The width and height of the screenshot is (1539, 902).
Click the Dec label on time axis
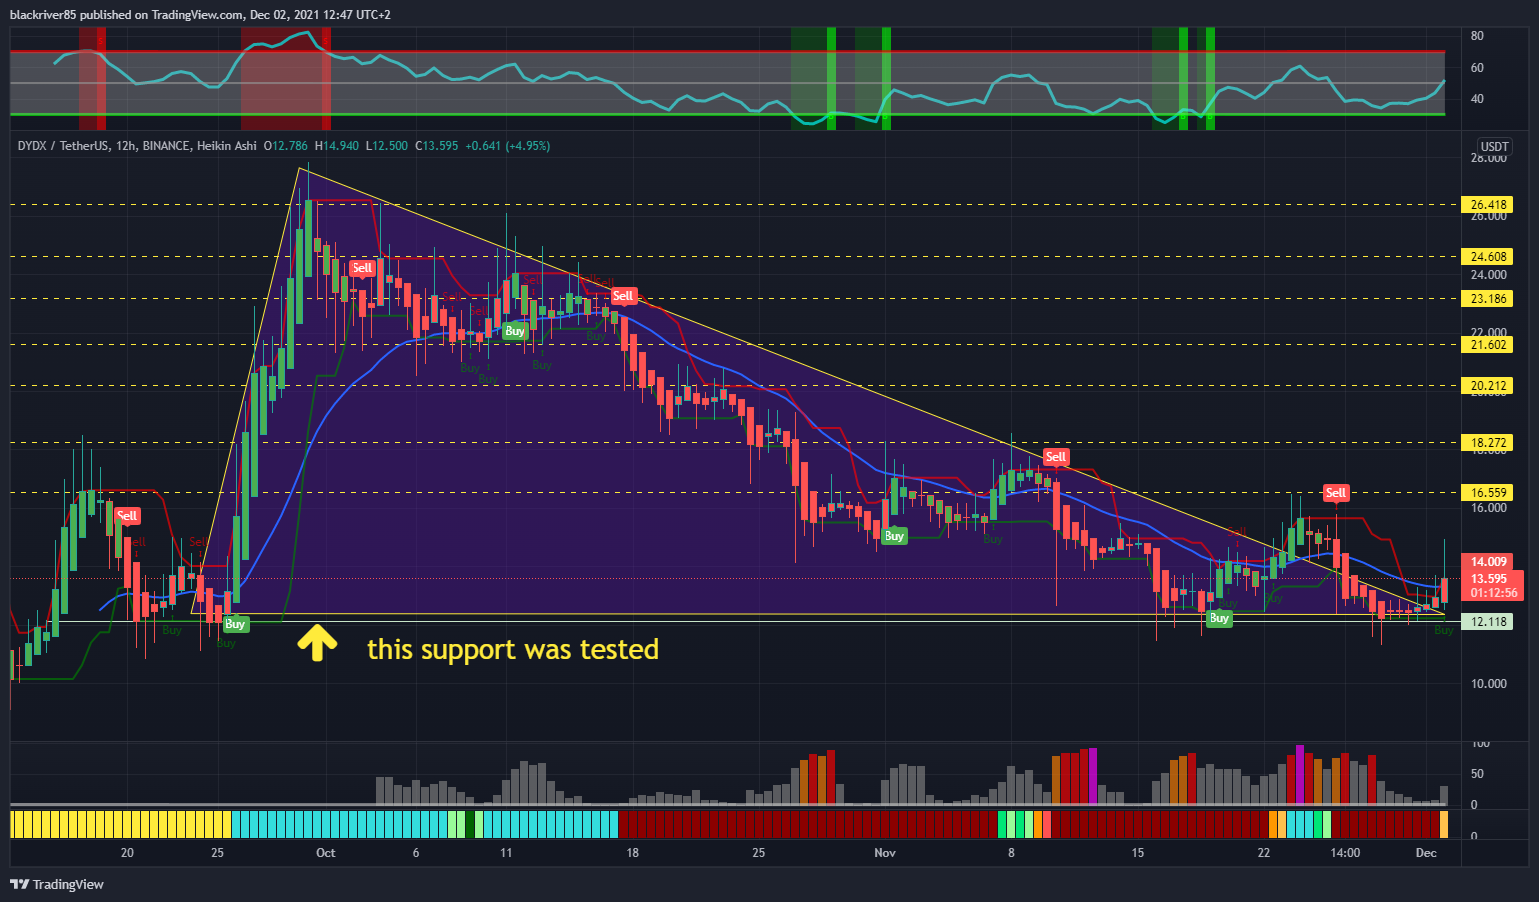pyautogui.click(x=1426, y=853)
